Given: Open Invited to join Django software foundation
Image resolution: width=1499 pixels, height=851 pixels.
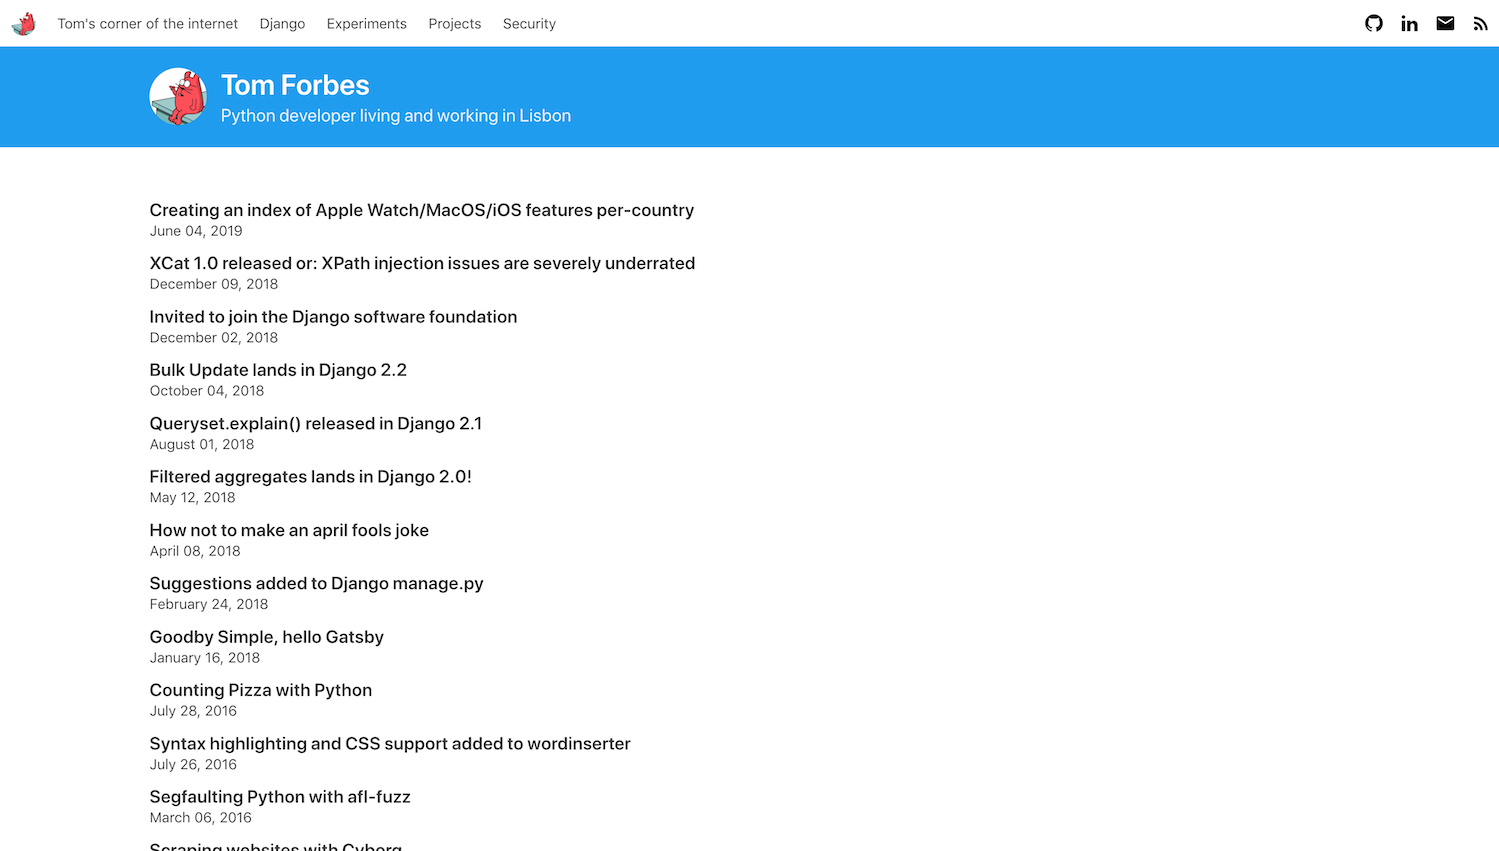Looking at the screenshot, I should (x=333, y=317).
